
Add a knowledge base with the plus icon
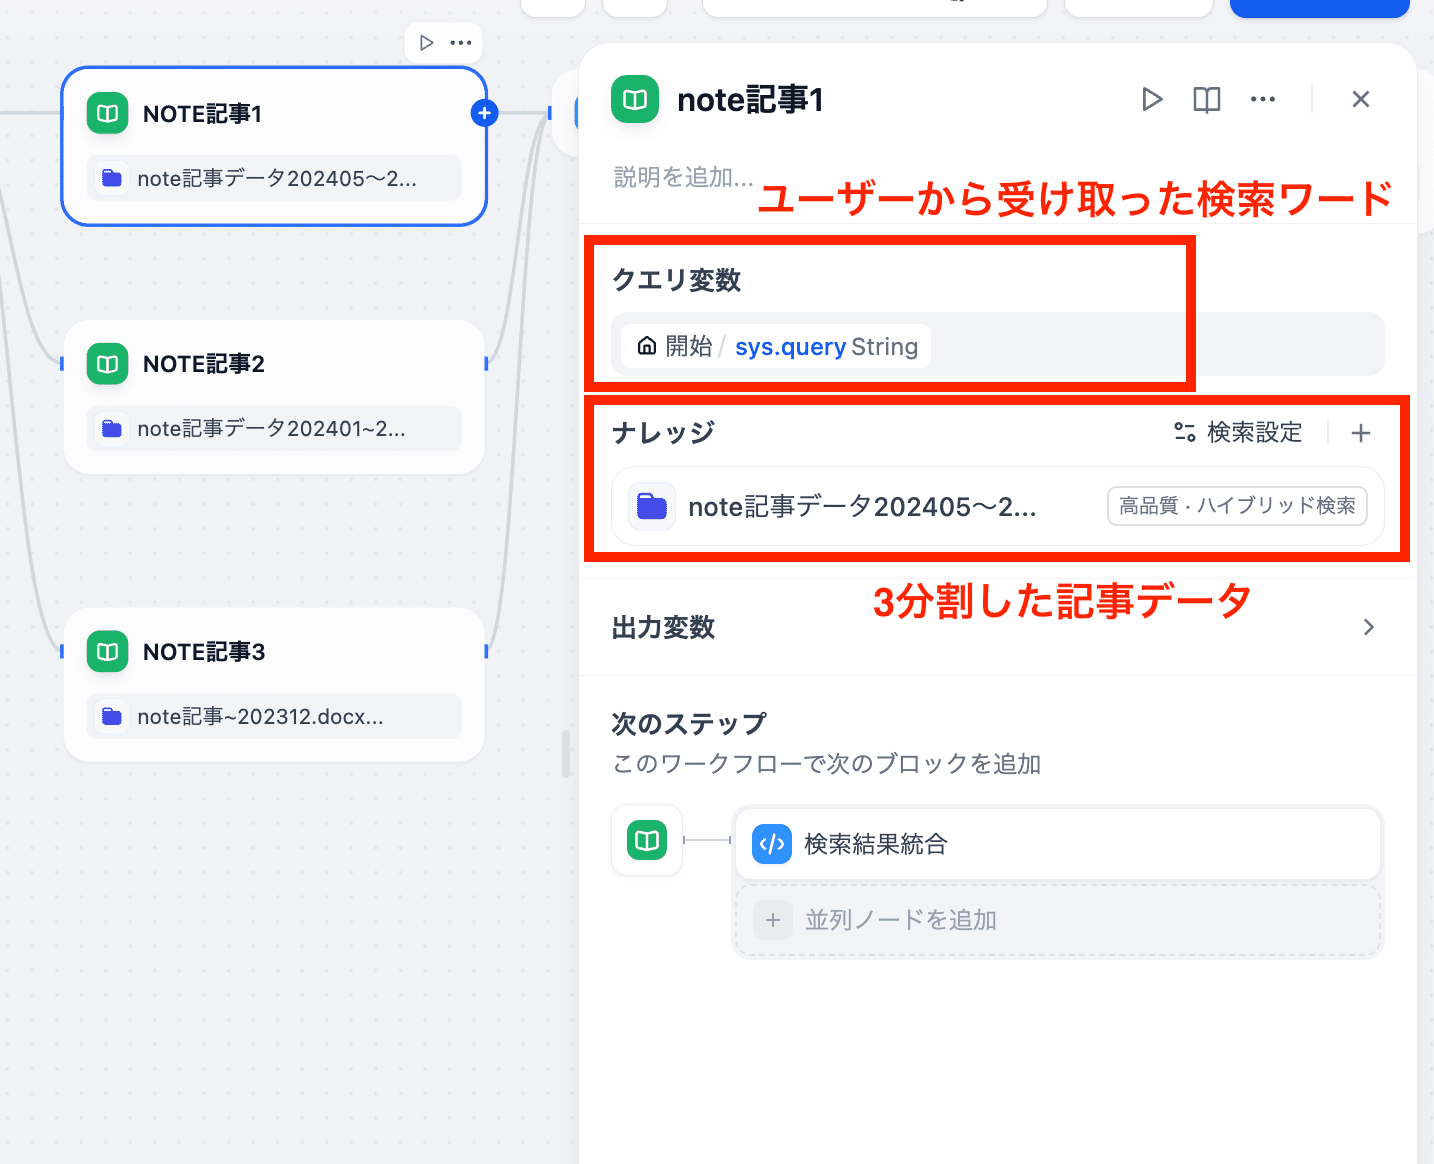[1360, 433]
